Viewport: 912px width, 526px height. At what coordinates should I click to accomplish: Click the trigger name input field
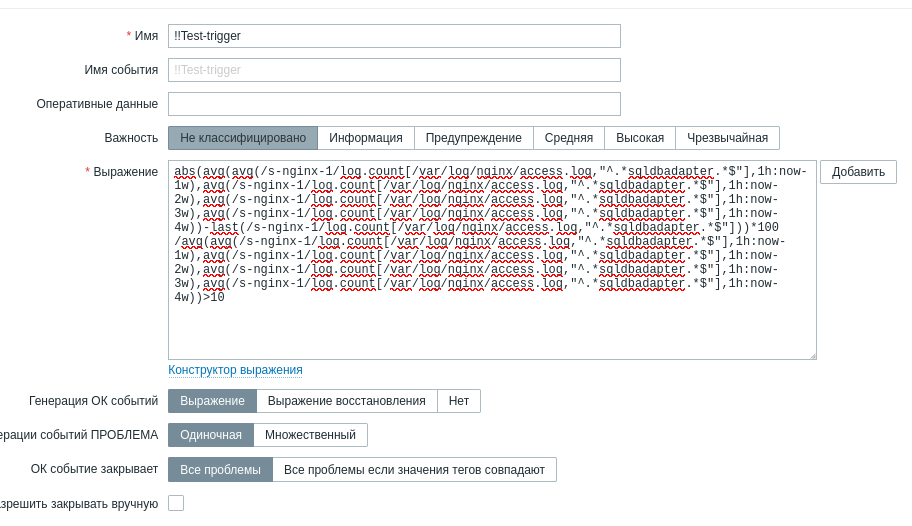click(394, 36)
